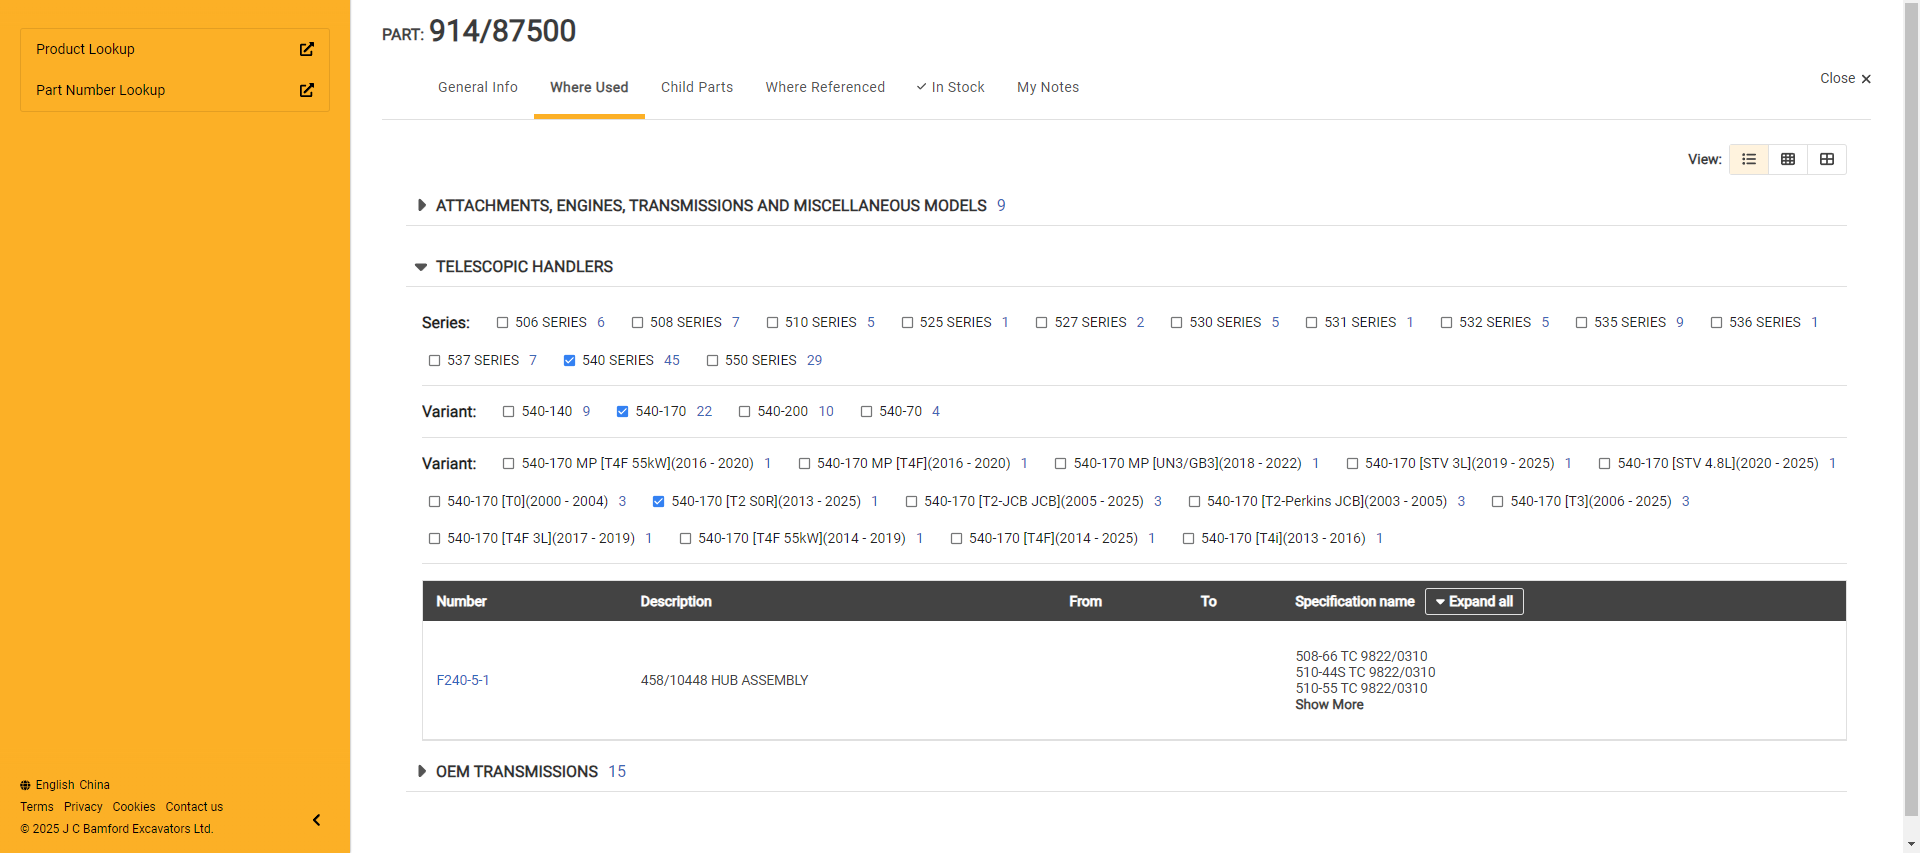Go to the Where Referenced tab

pos(825,87)
